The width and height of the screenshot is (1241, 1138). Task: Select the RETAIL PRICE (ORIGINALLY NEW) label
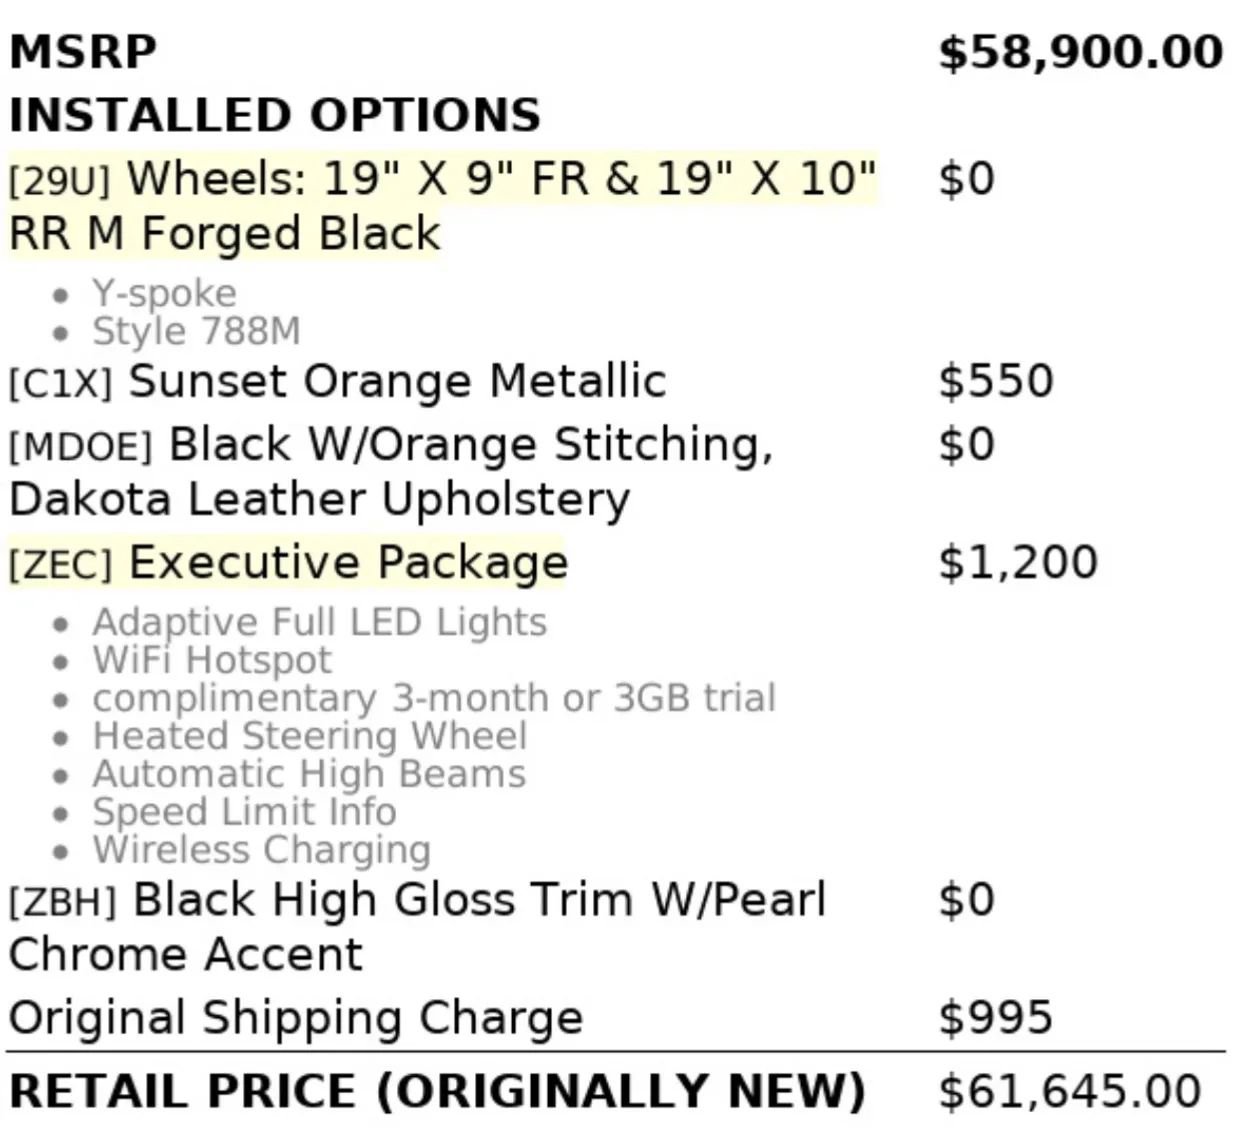coord(436,1091)
